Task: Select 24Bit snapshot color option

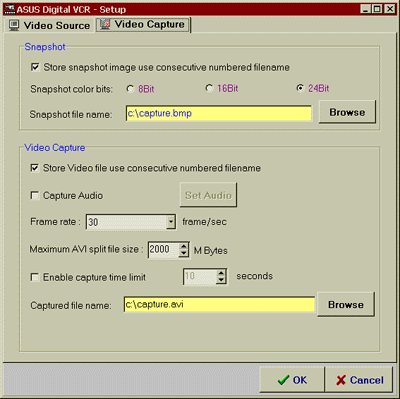Action: (x=300, y=88)
